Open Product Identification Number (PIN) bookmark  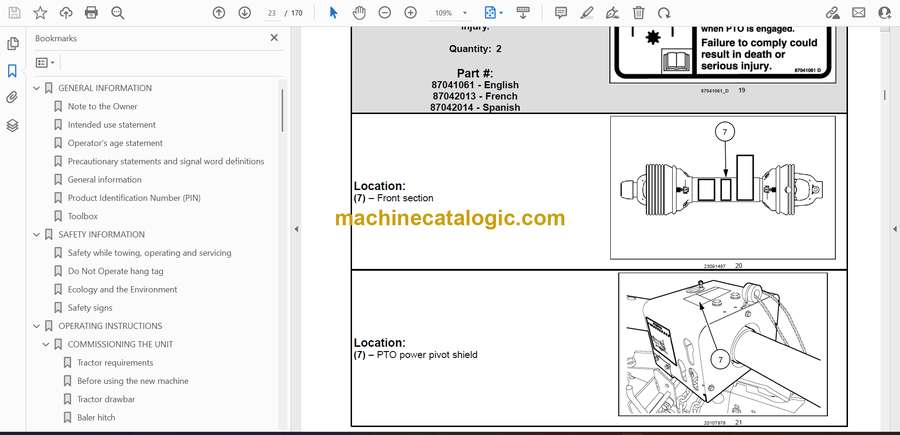(x=134, y=198)
